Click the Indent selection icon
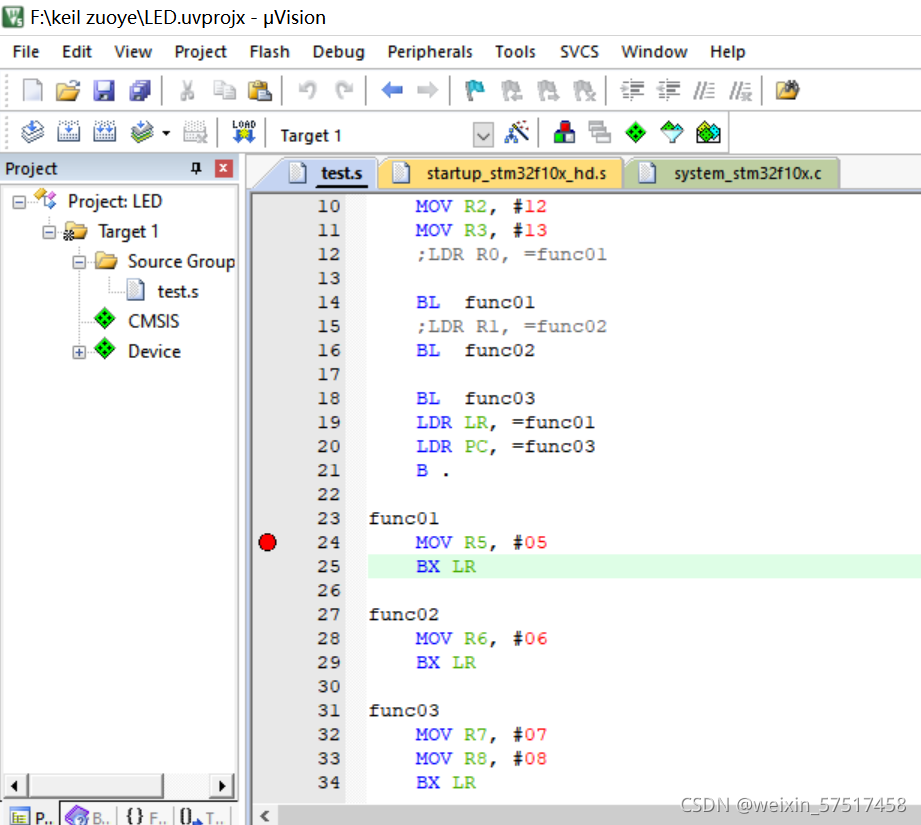 (x=633, y=90)
